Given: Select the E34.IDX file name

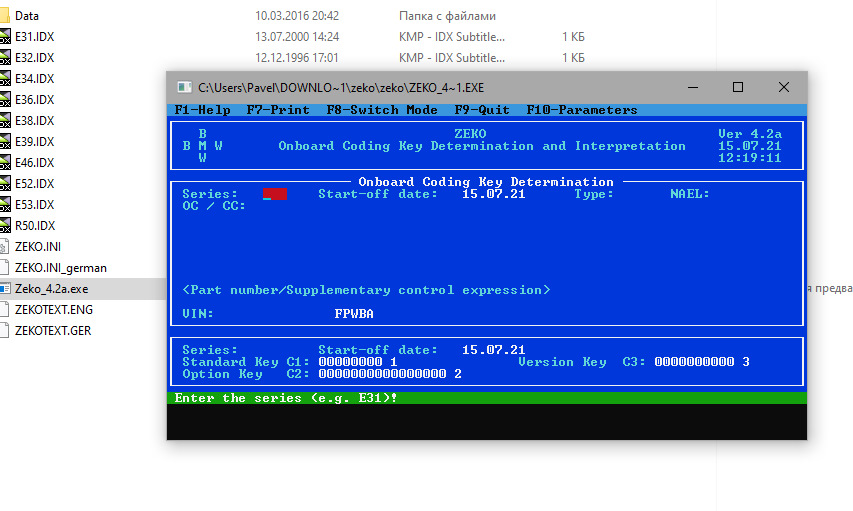Looking at the screenshot, I should click(34, 79).
